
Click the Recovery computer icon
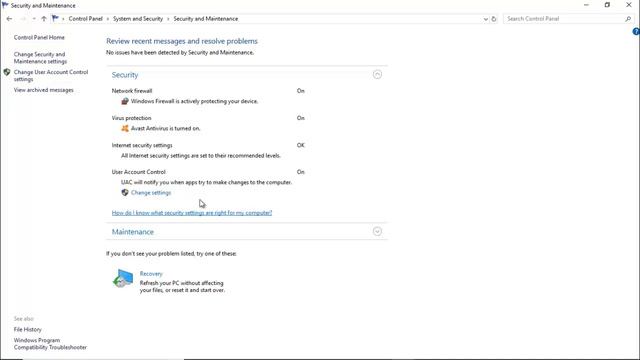click(123, 278)
